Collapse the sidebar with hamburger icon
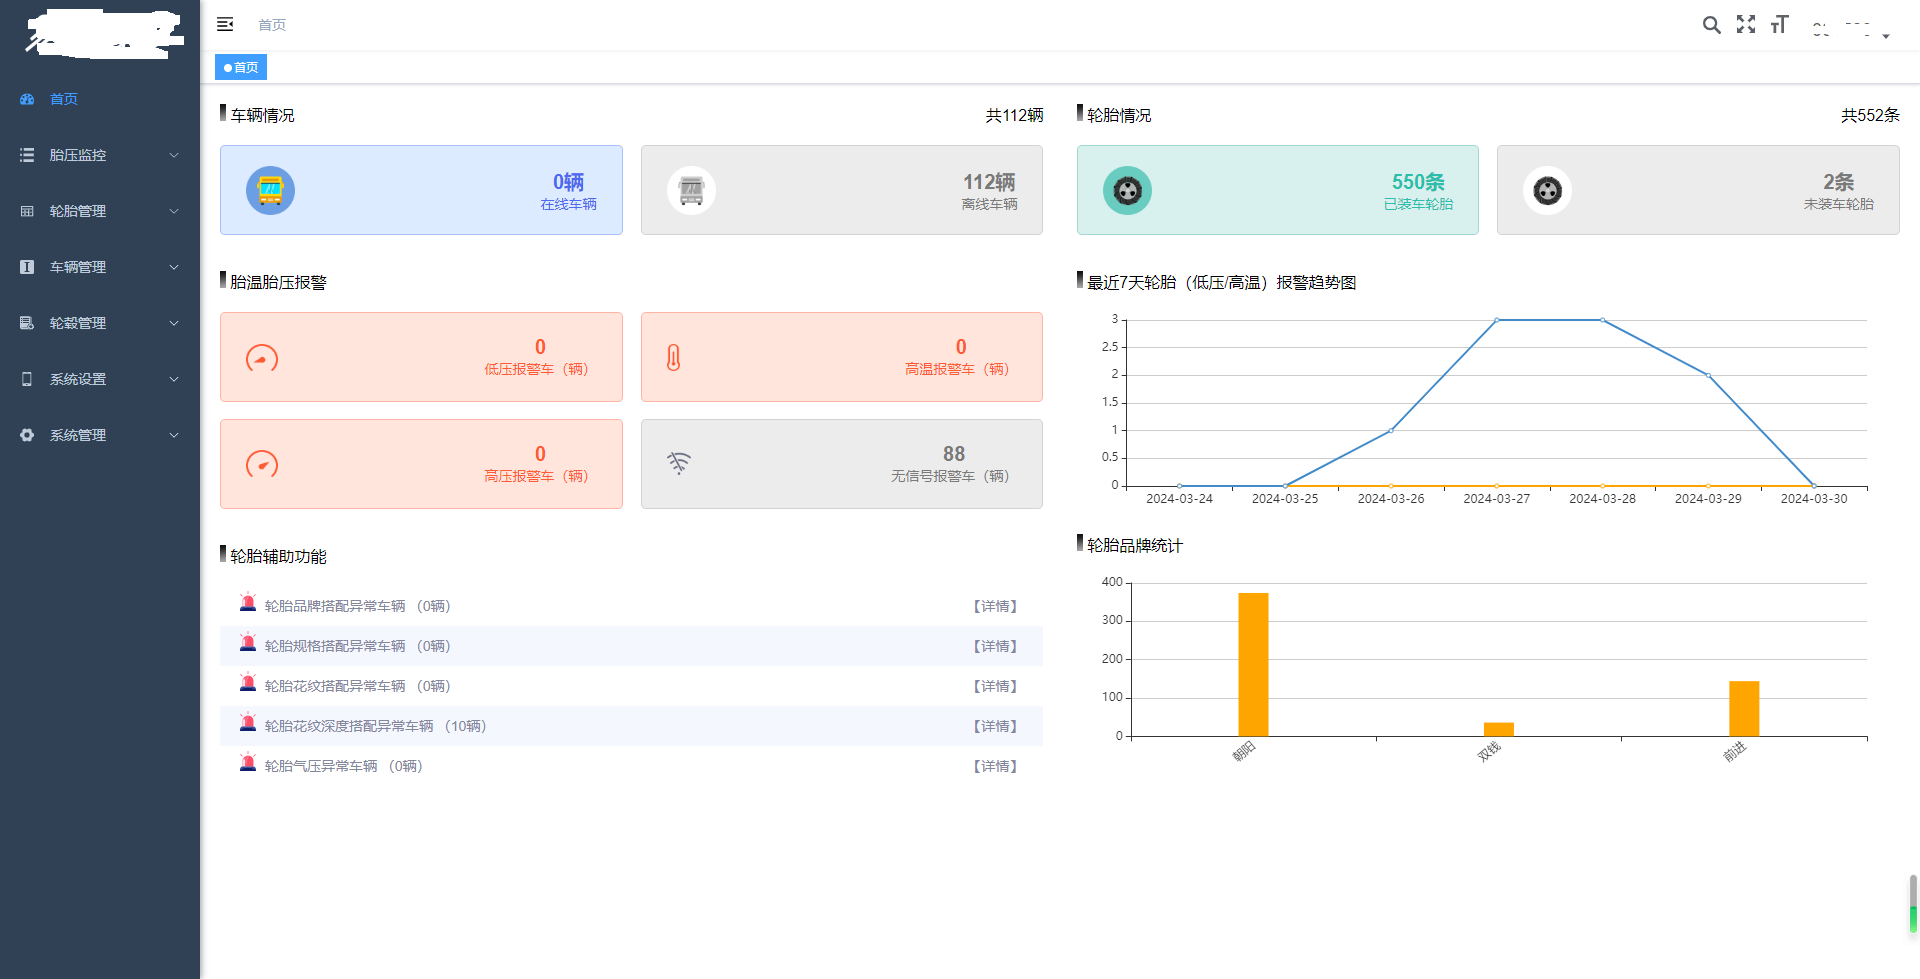Image resolution: width=1920 pixels, height=979 pixels. 225,24
